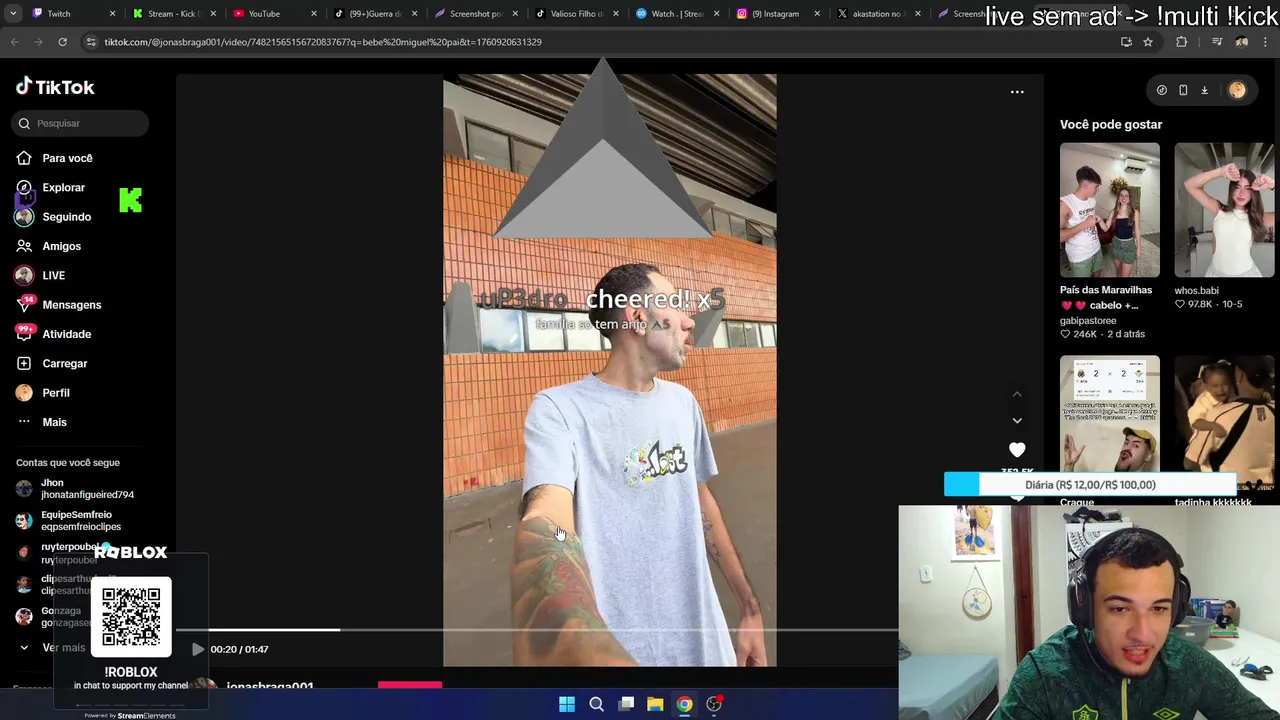Viewport: 1280px width, 720px height.
Task: Open whos.babi recommended video thumbnail
Action: [x=1225, y=210]
